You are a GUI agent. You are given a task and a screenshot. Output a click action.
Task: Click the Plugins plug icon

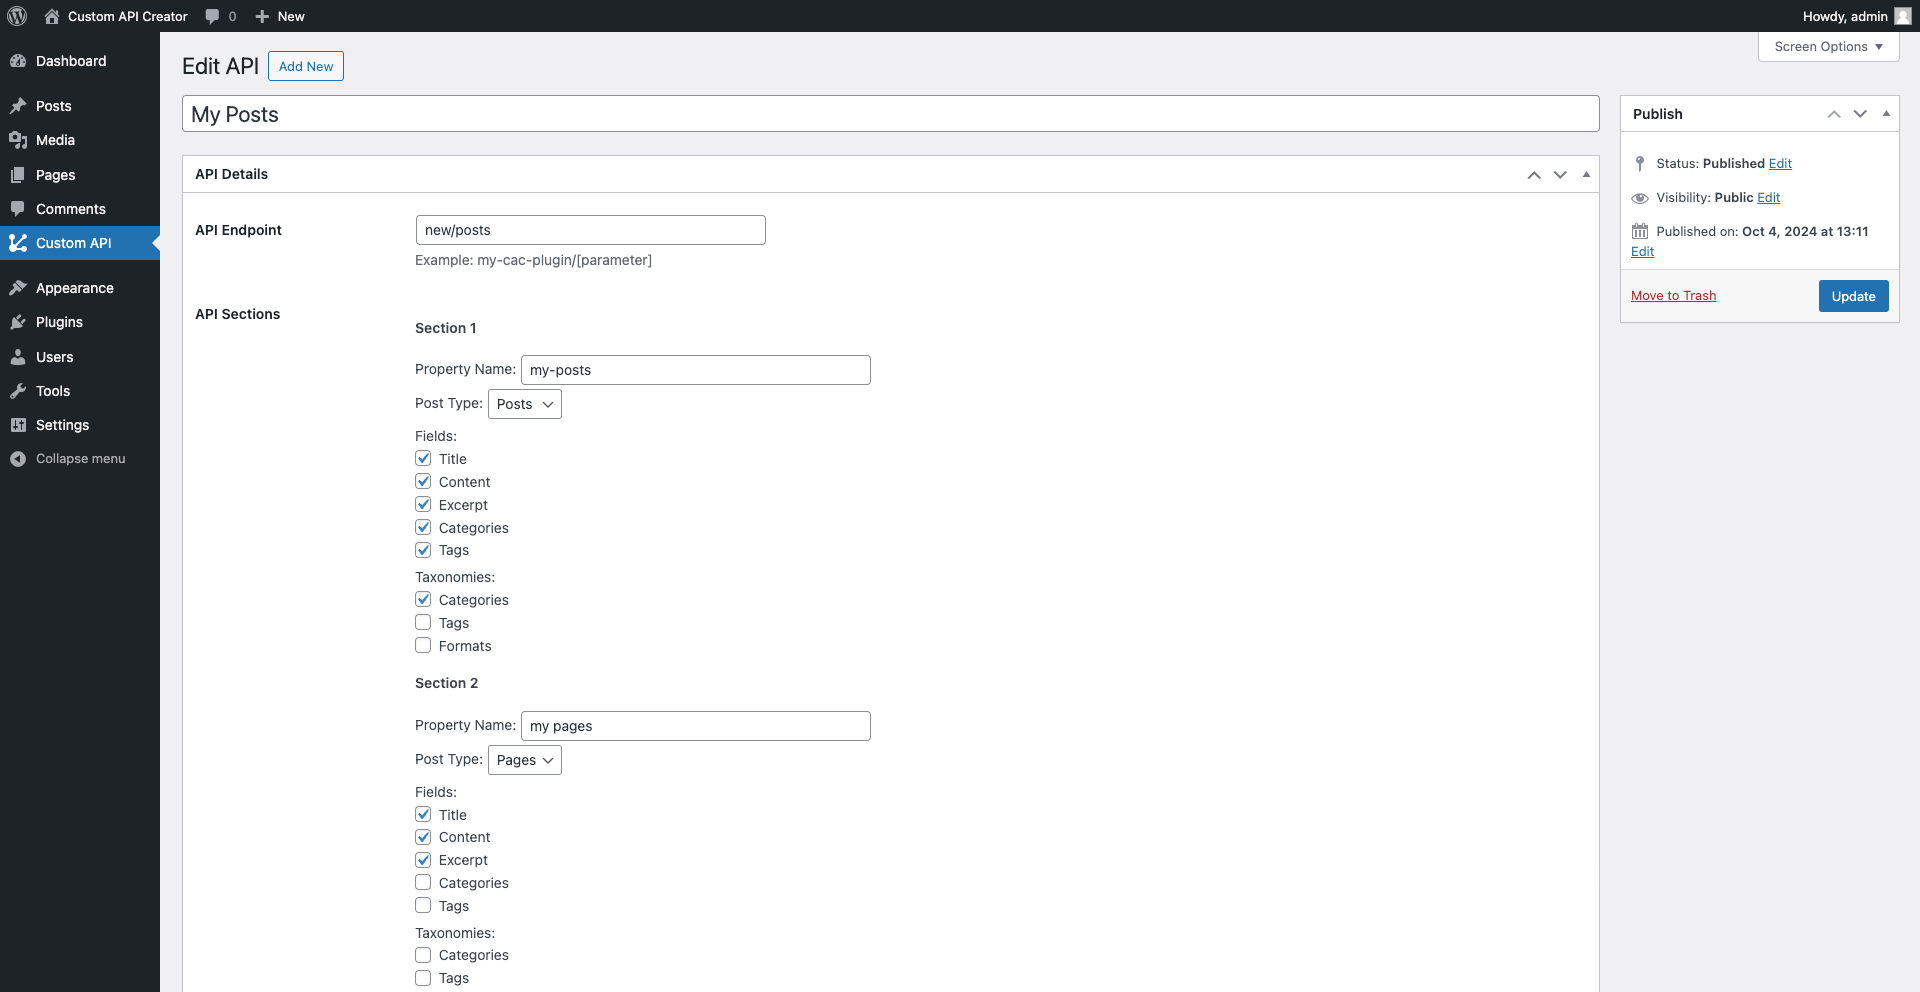[x=18, y=322]
